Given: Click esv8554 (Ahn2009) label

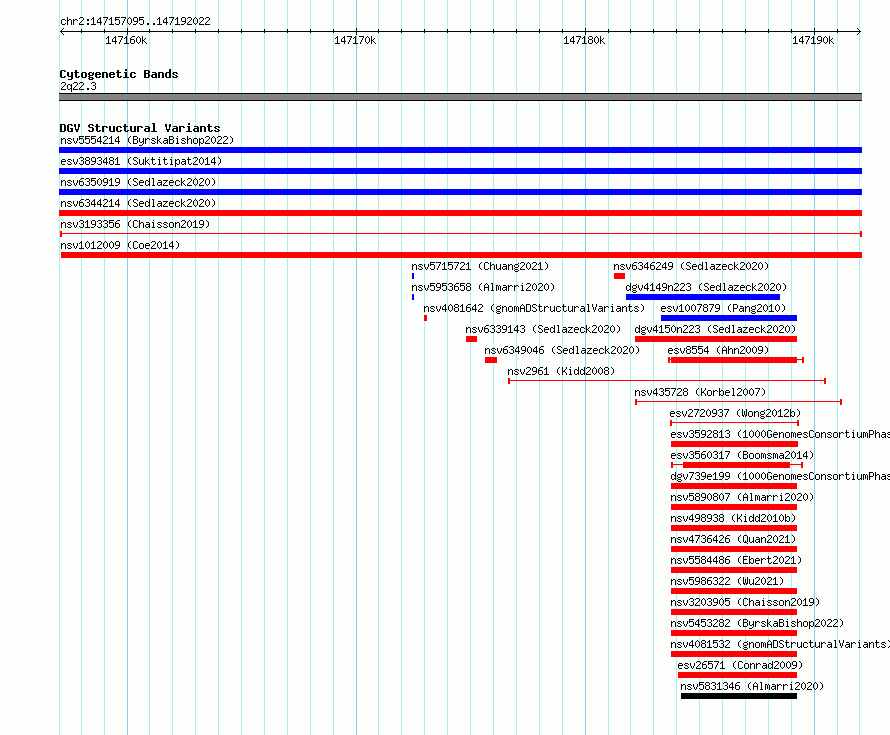Looking at the screenshot, I should tap(718, 350).
